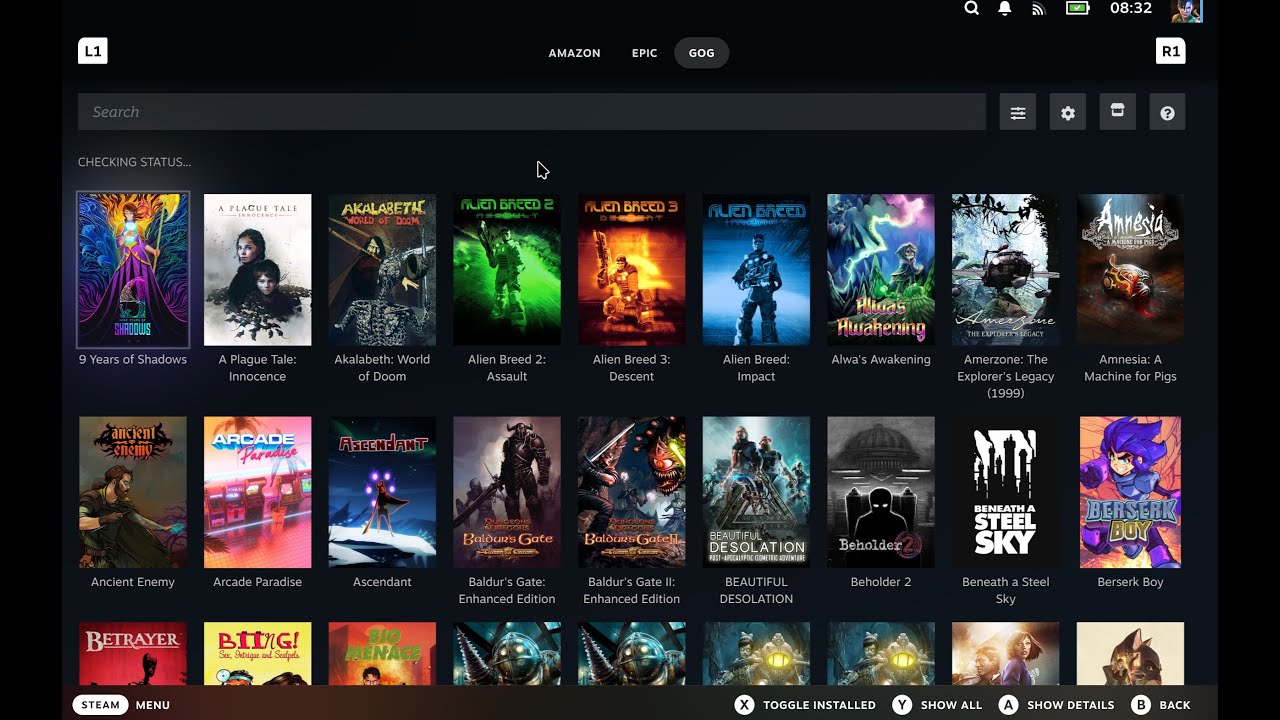
Task: Select Alien Breed 2: Assault cover
Action: (x=507, y=270)
